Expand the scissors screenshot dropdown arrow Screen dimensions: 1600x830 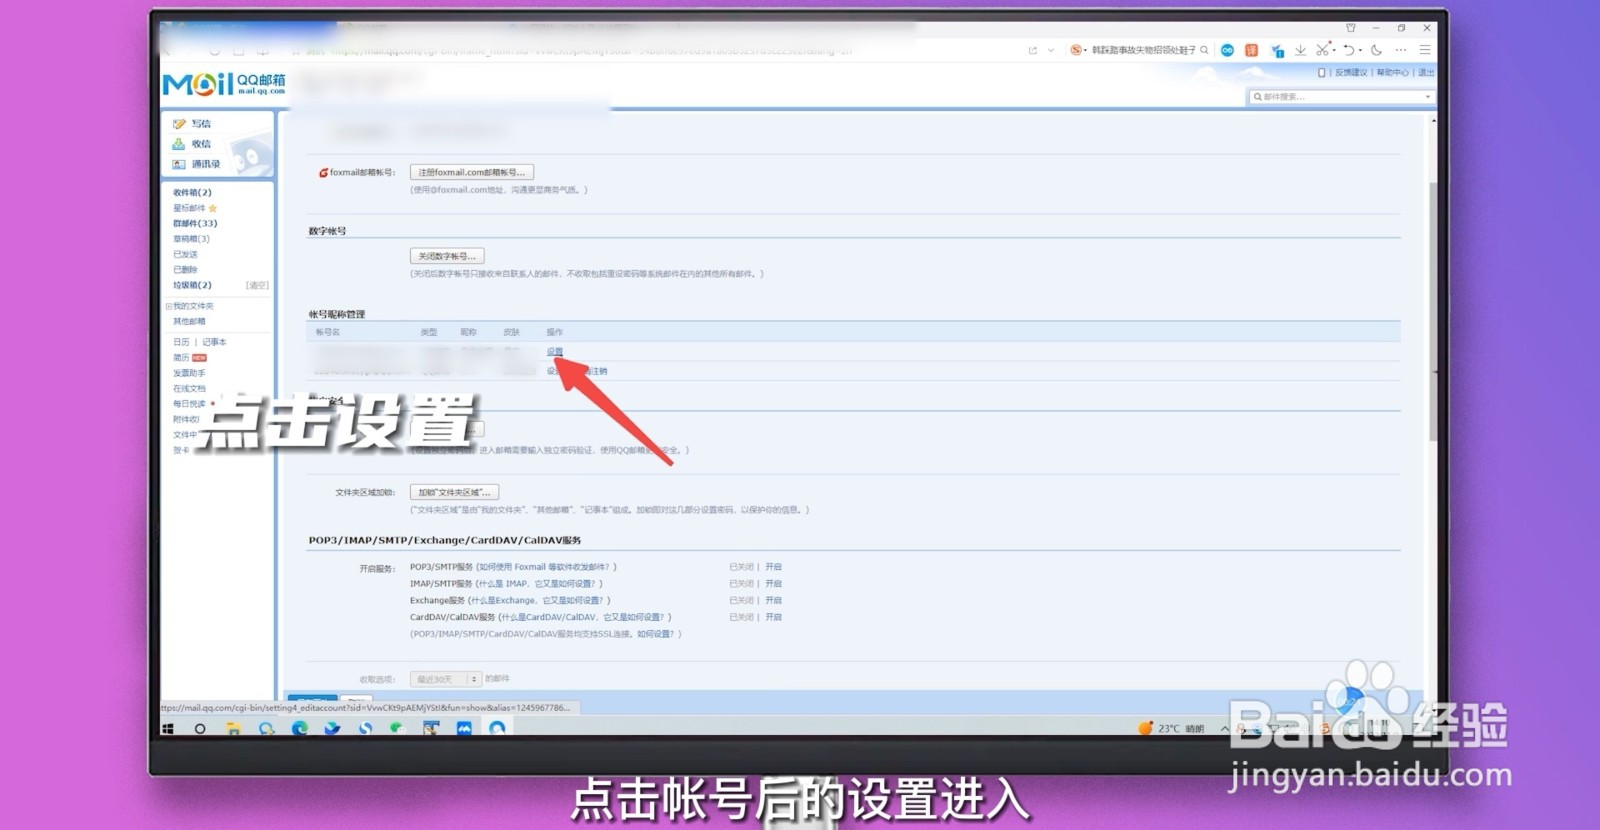pos(1333,50)
